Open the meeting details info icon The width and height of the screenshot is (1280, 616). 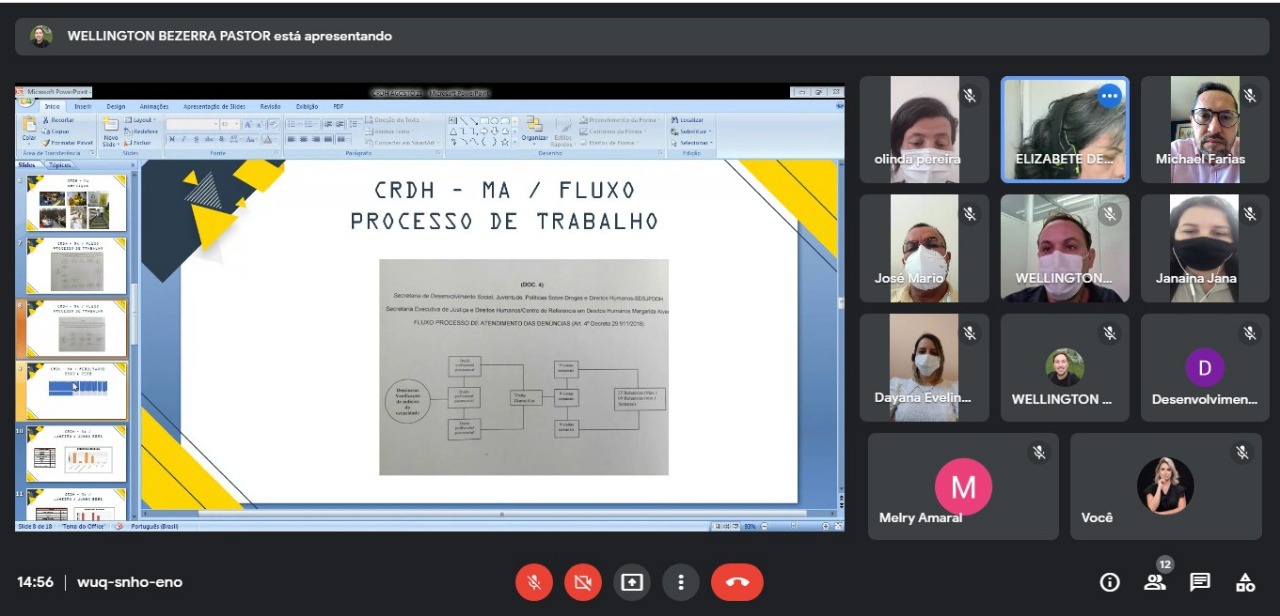[1109, 582]
